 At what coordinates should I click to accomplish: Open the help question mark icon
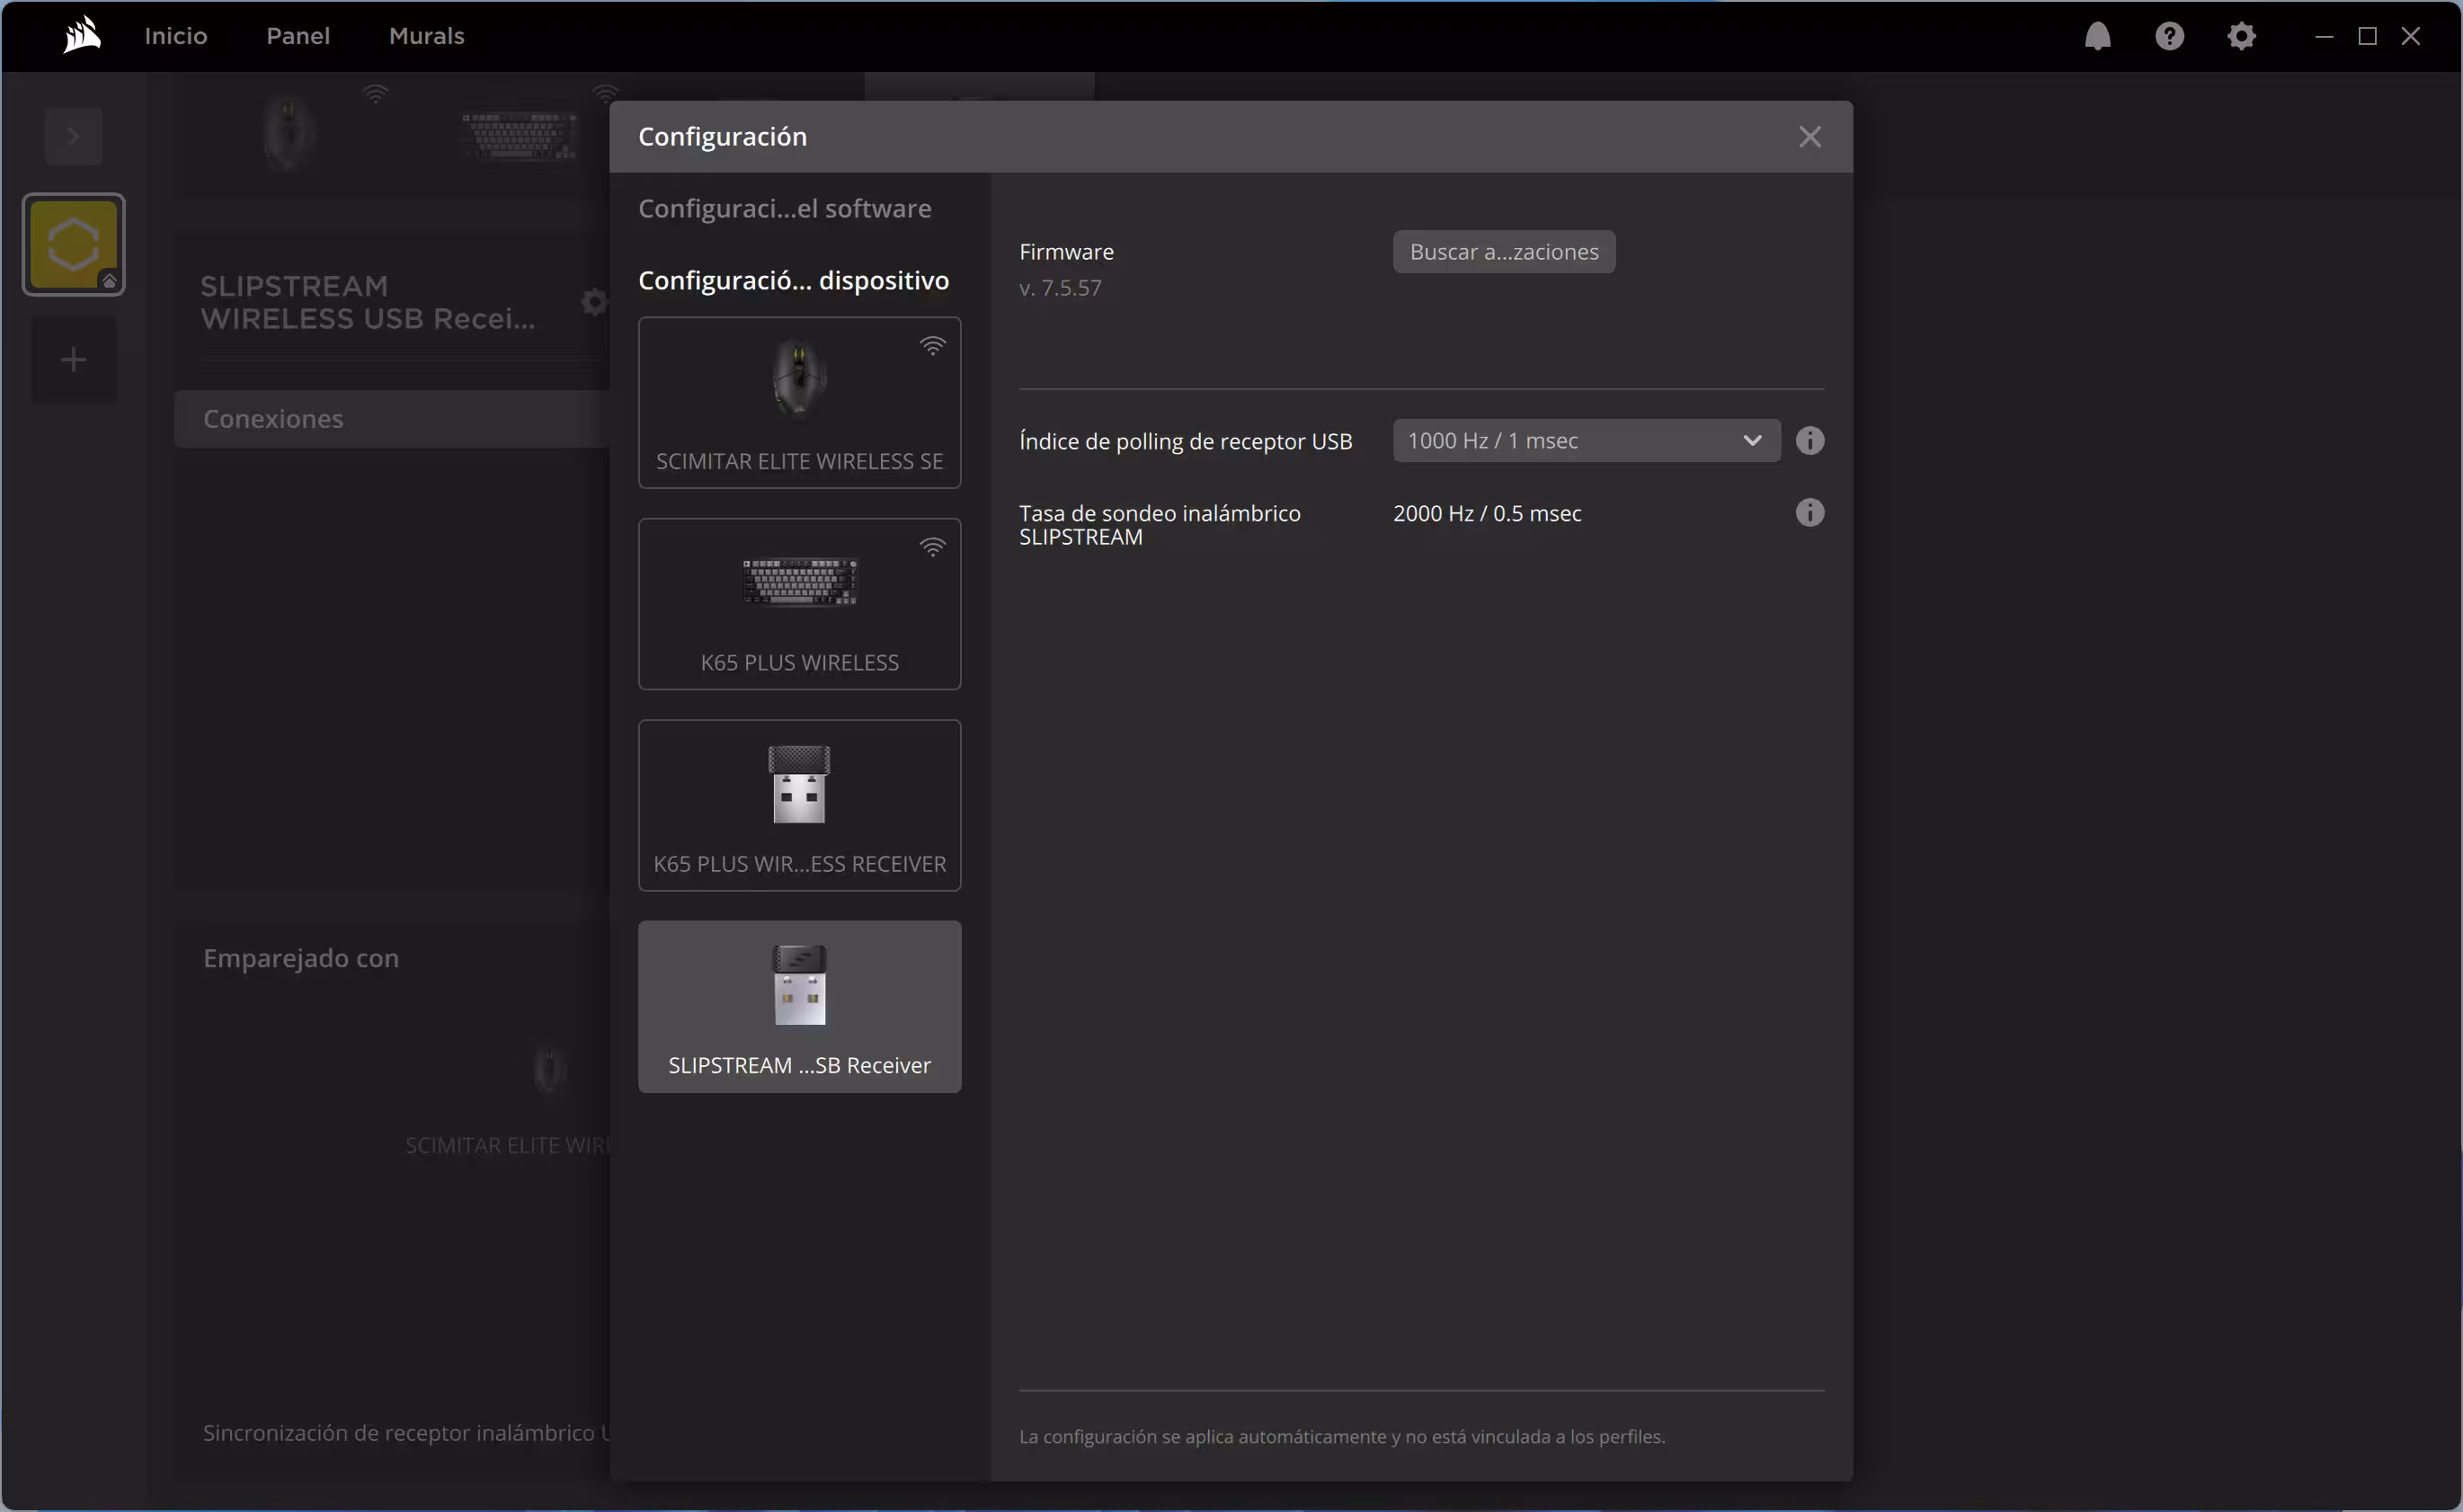click(x=2169, y=36)
